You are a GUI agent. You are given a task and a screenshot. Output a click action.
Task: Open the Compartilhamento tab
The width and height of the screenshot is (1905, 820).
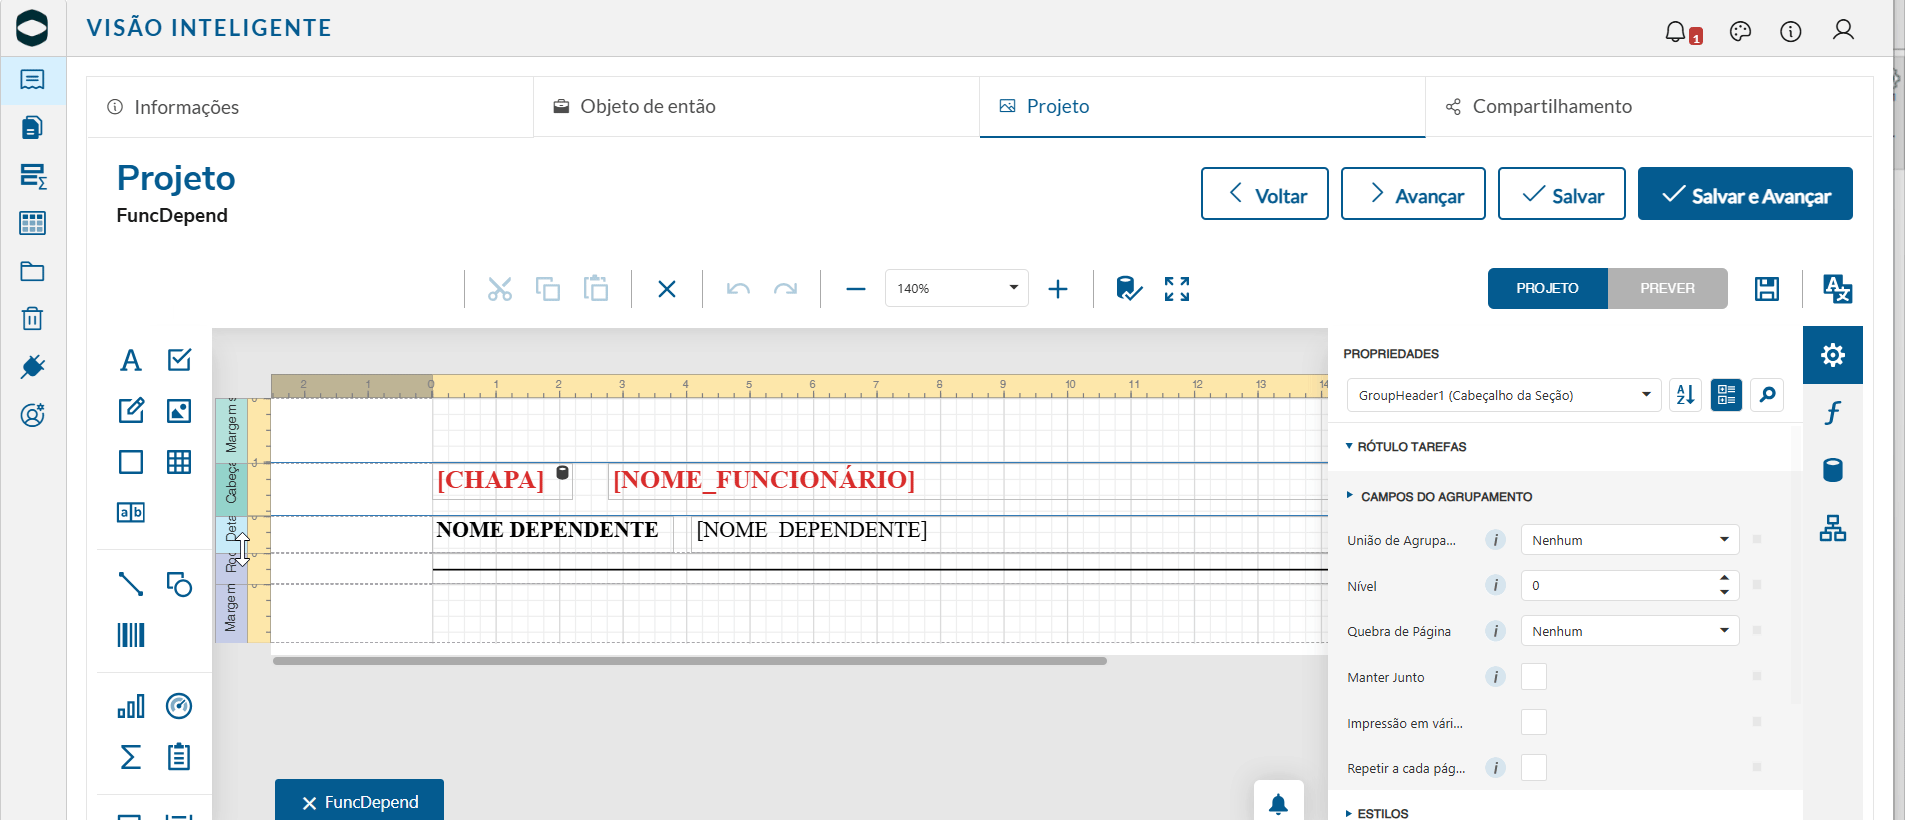coord(1648,107)
